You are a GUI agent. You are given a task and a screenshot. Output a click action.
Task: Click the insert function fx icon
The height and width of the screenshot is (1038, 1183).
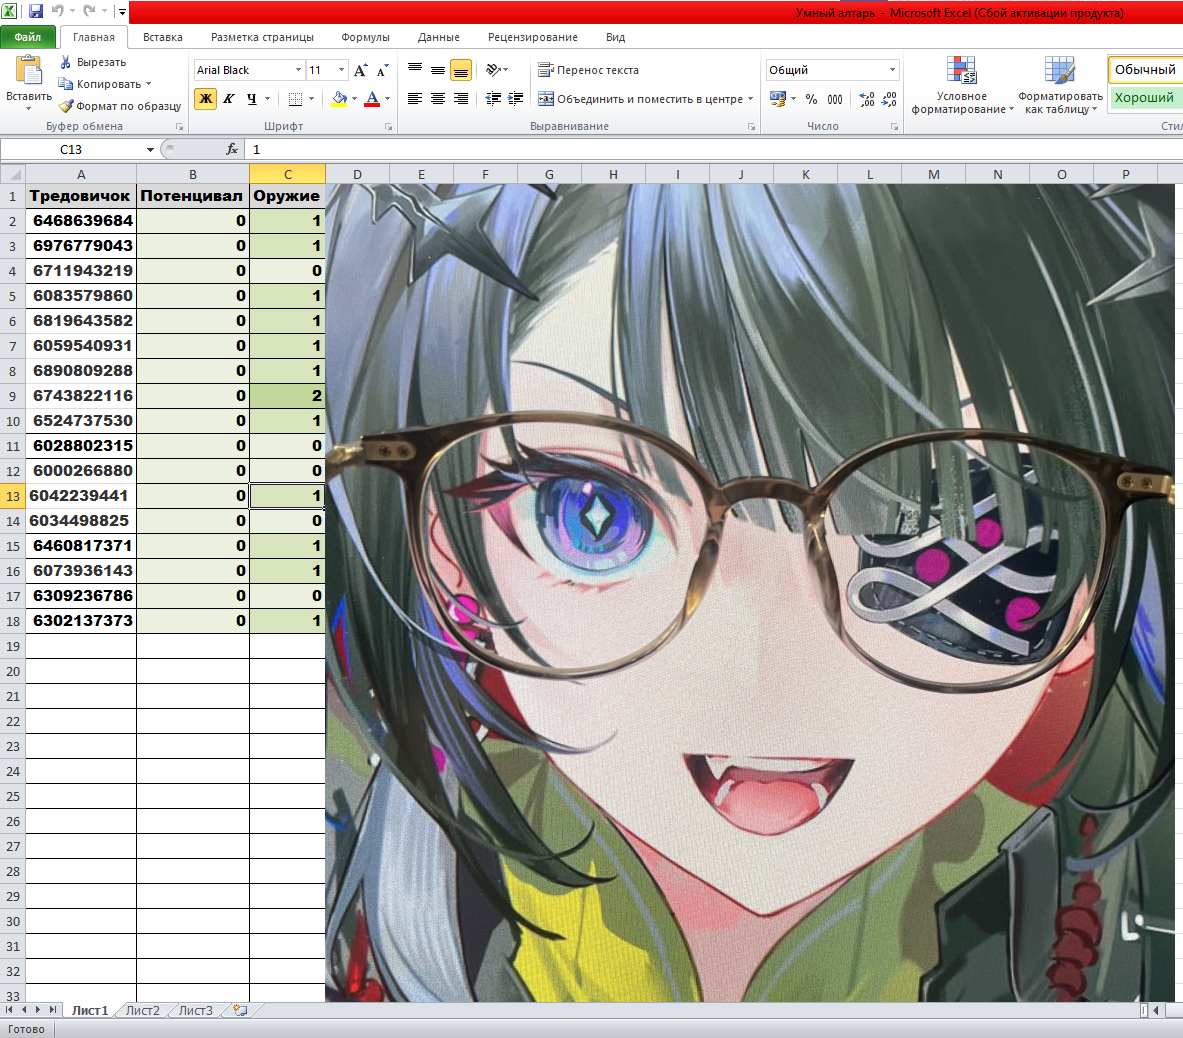pos(232,149)
